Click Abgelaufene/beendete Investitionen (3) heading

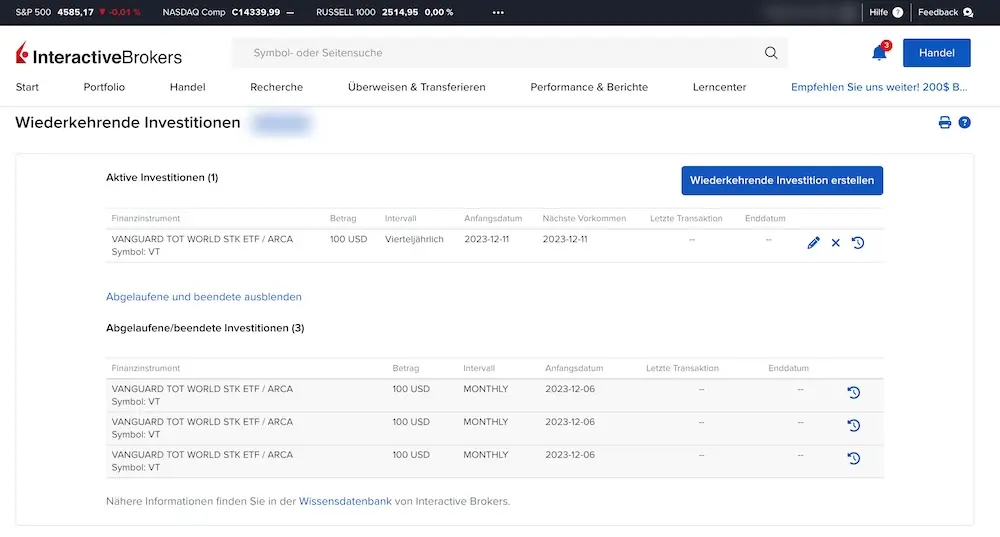click(x=205, y=328)
